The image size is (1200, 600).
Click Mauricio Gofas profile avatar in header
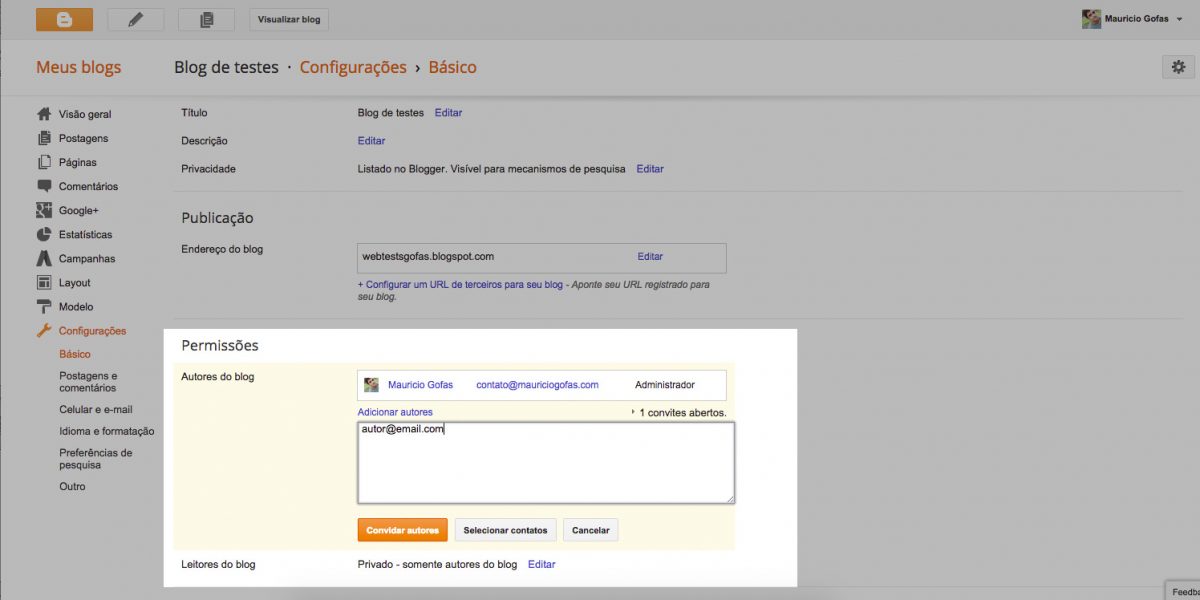pyautogui.click(x=1091, y=19)
